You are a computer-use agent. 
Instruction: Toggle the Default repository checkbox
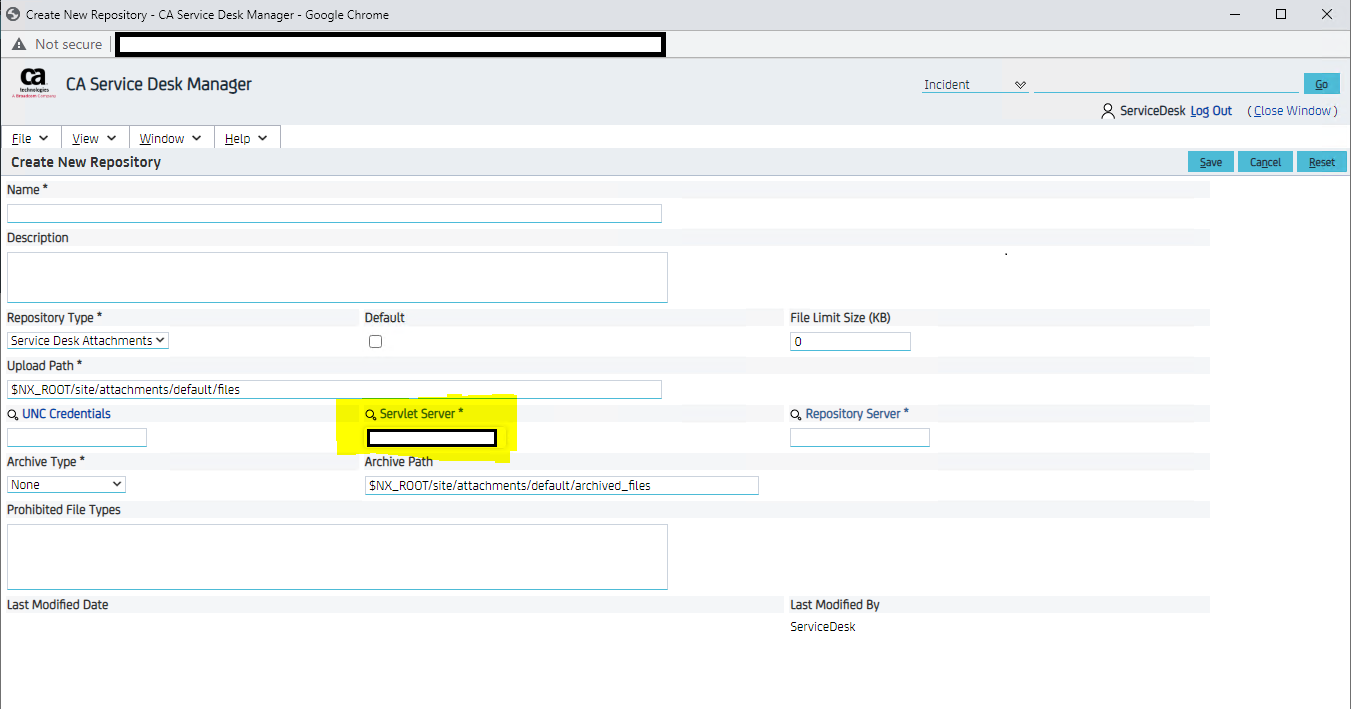[x=375, y=341]
